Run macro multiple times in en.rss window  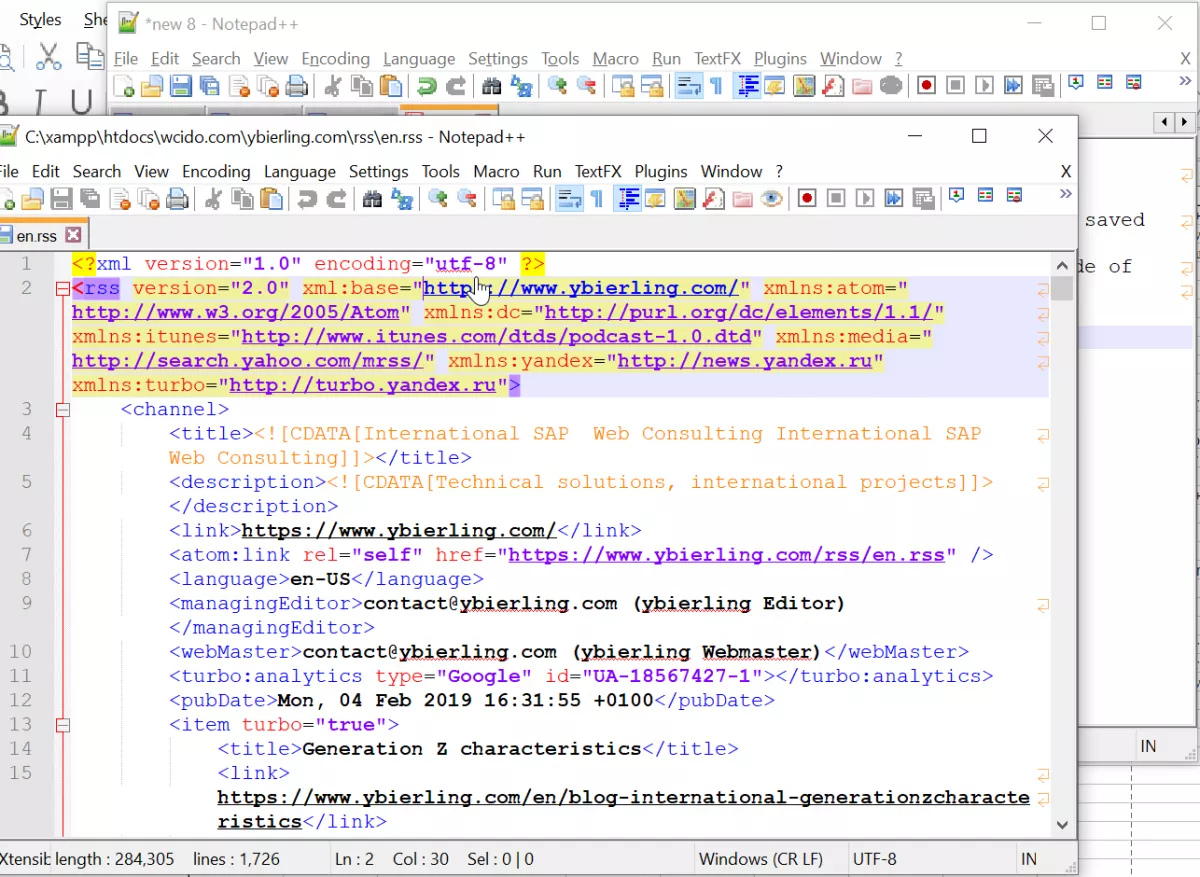tap(894, 198)
